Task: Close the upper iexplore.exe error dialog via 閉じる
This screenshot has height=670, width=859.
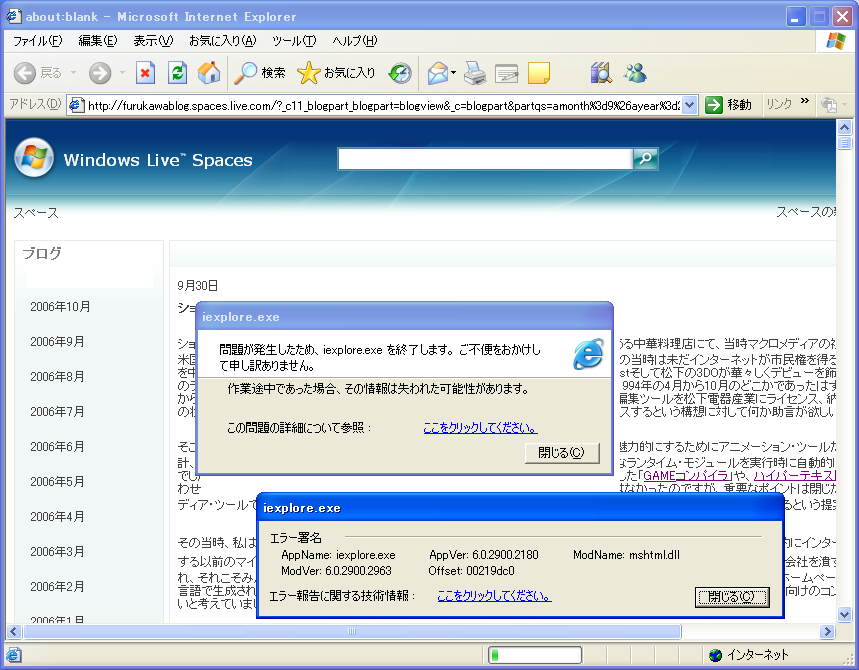Action: pos(562,453)
